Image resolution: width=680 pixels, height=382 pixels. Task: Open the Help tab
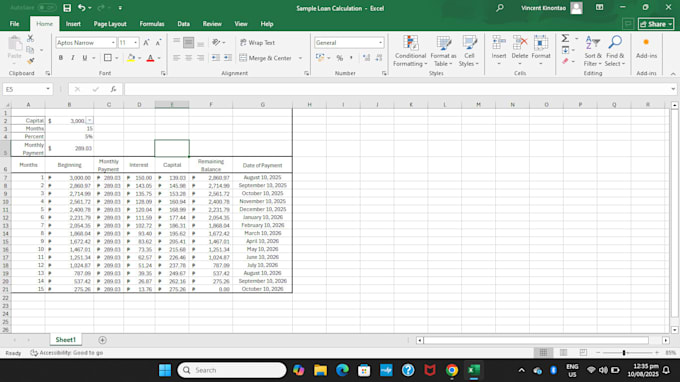[x=267, y=24]
